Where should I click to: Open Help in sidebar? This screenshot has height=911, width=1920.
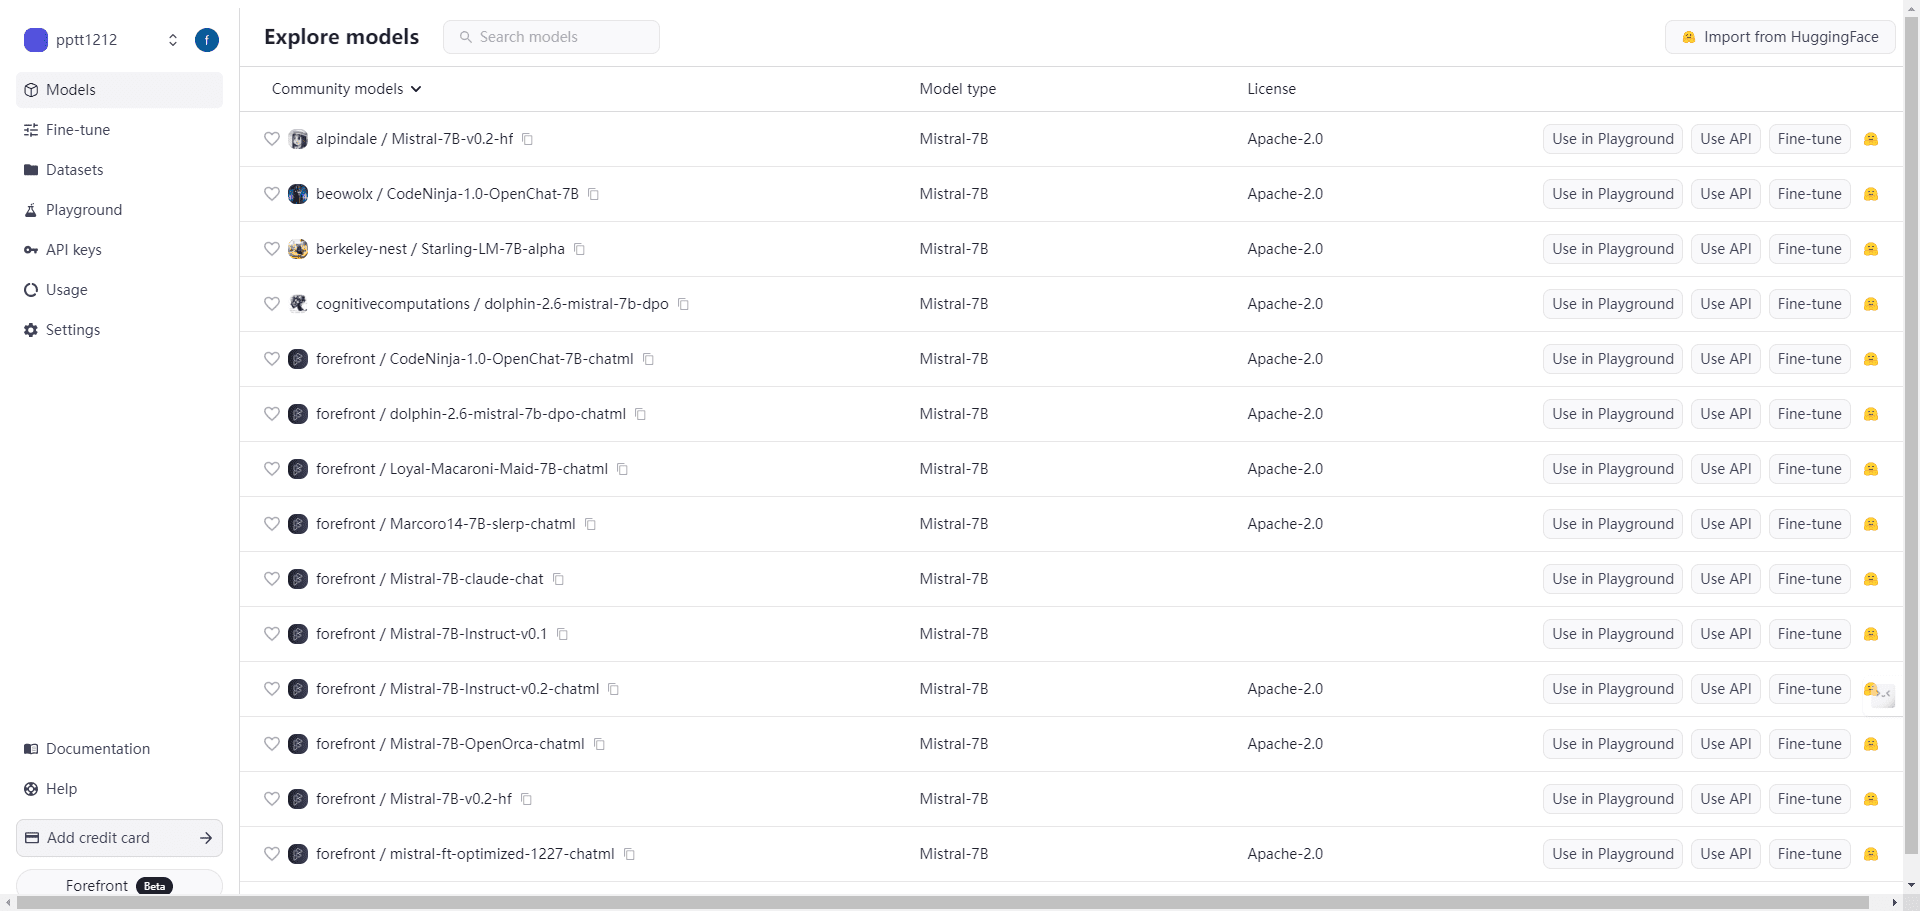pos(119,789)
